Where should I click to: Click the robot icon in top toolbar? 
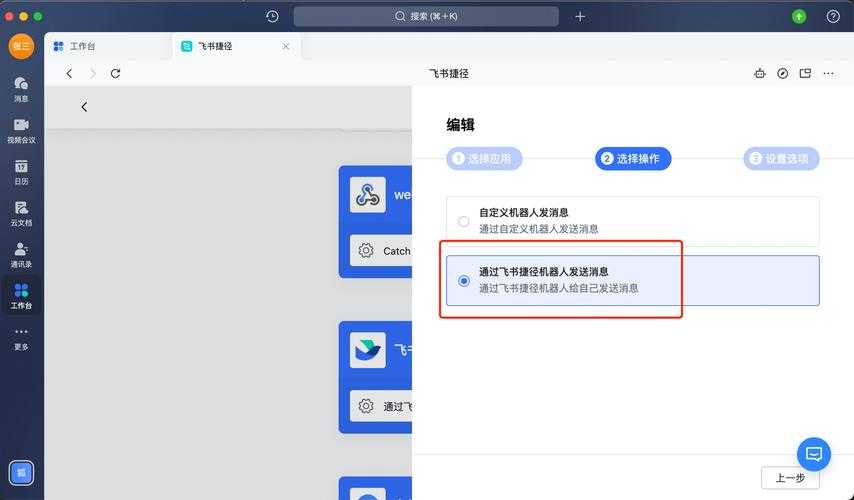[760, 73]
